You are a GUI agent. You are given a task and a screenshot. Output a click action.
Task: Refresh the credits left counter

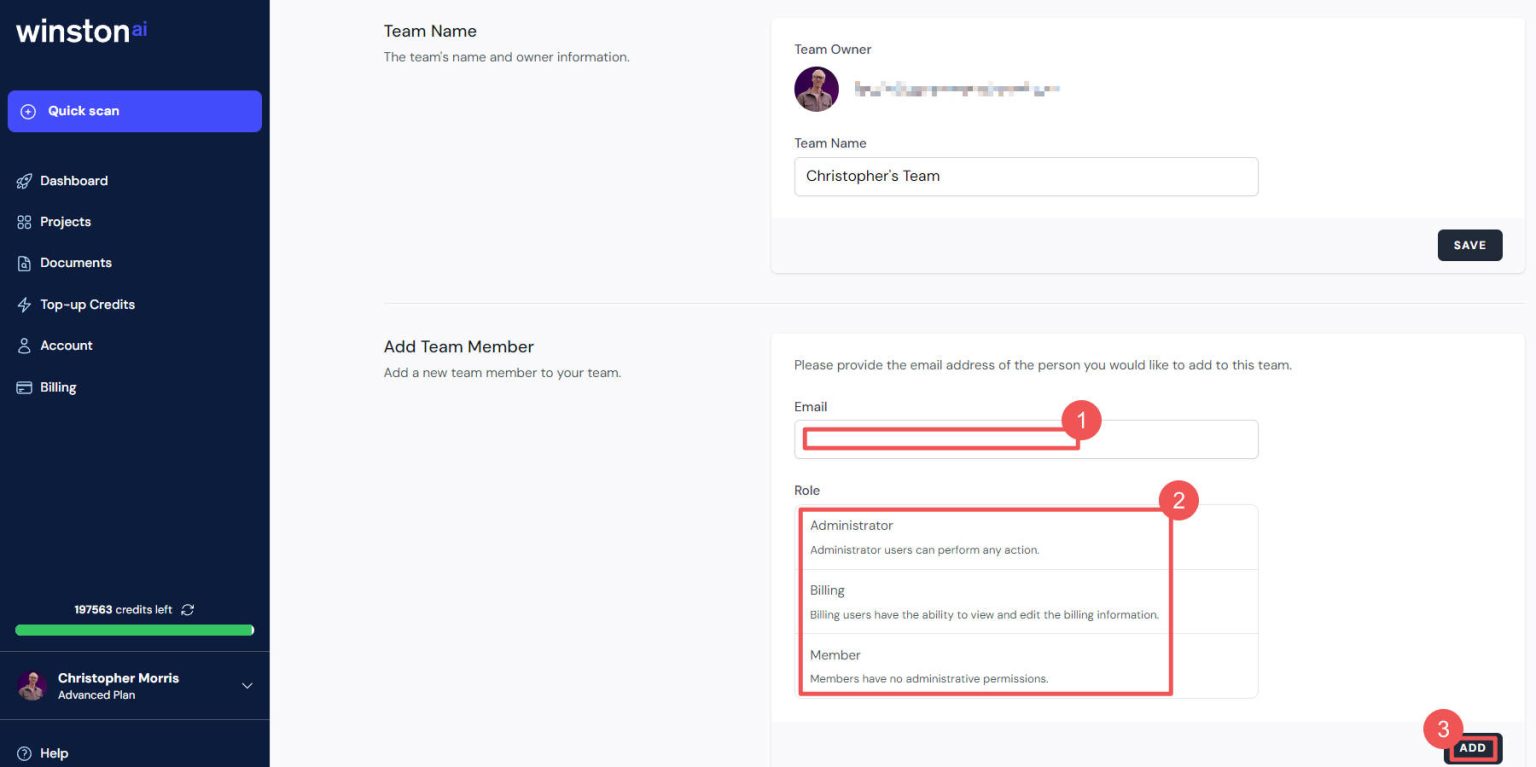(x=188, y=610)
